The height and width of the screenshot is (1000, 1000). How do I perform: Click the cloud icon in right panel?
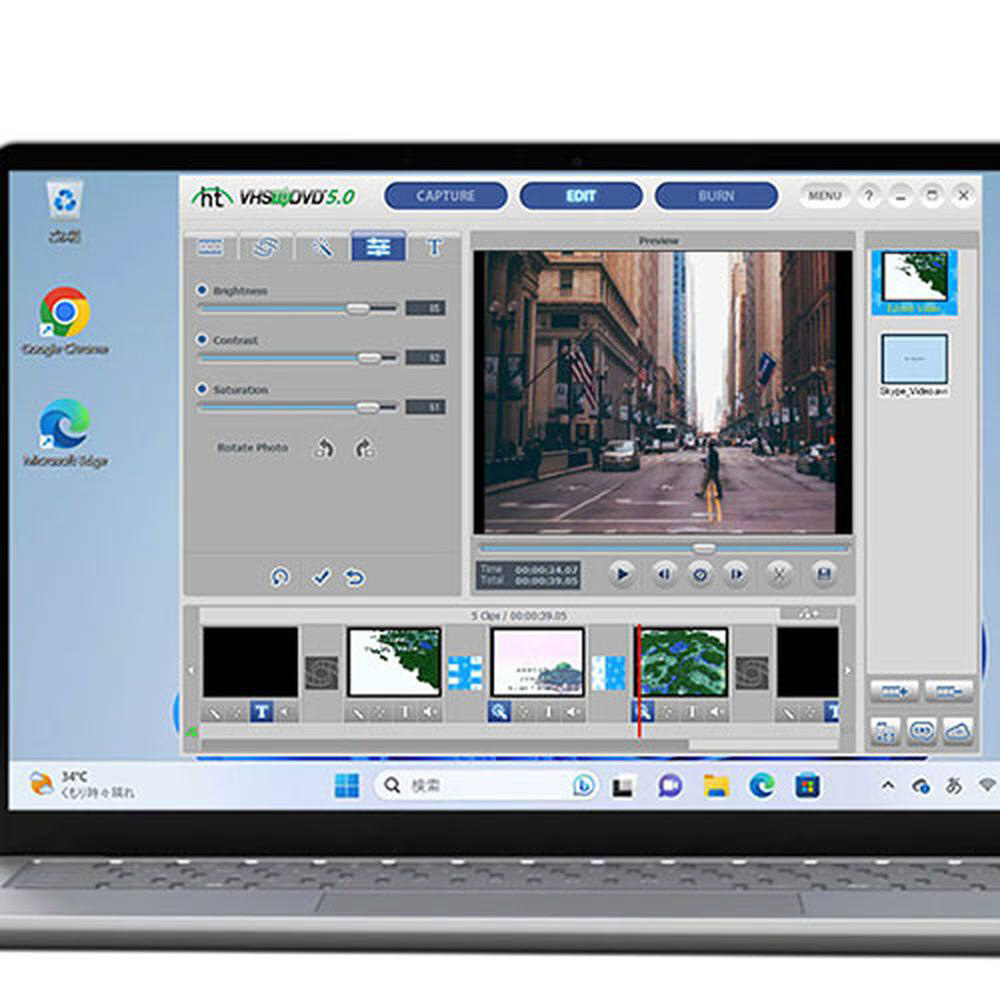[x=957, y=731]
